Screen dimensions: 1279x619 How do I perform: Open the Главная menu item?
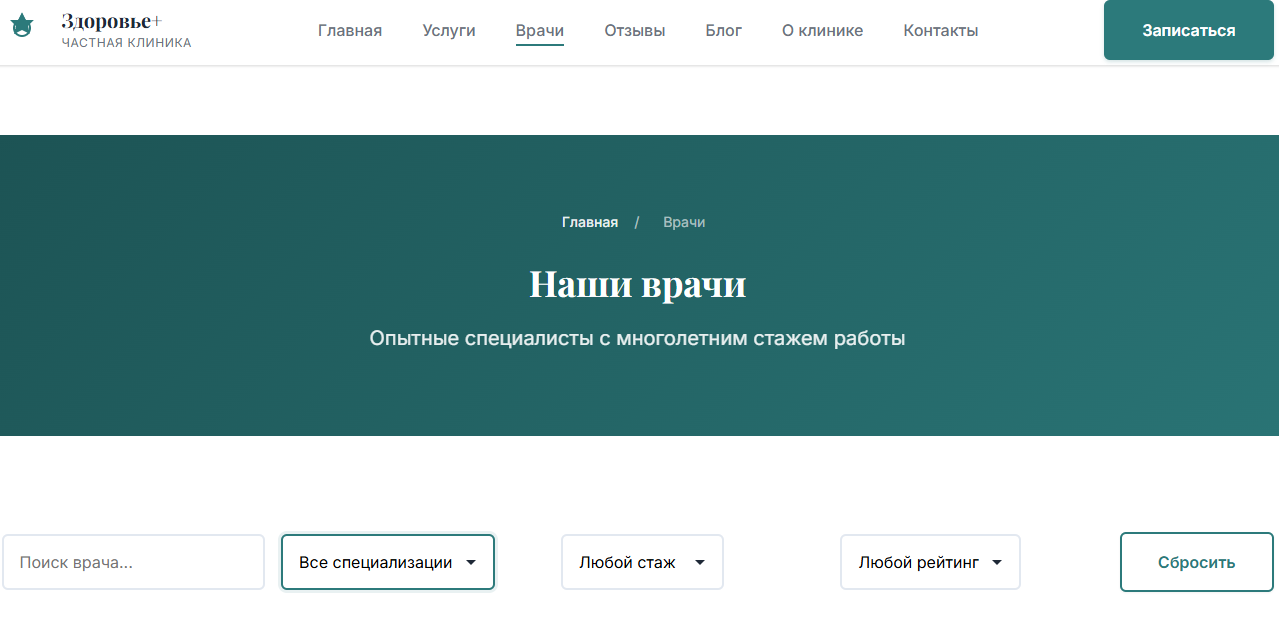coord(349,30)
